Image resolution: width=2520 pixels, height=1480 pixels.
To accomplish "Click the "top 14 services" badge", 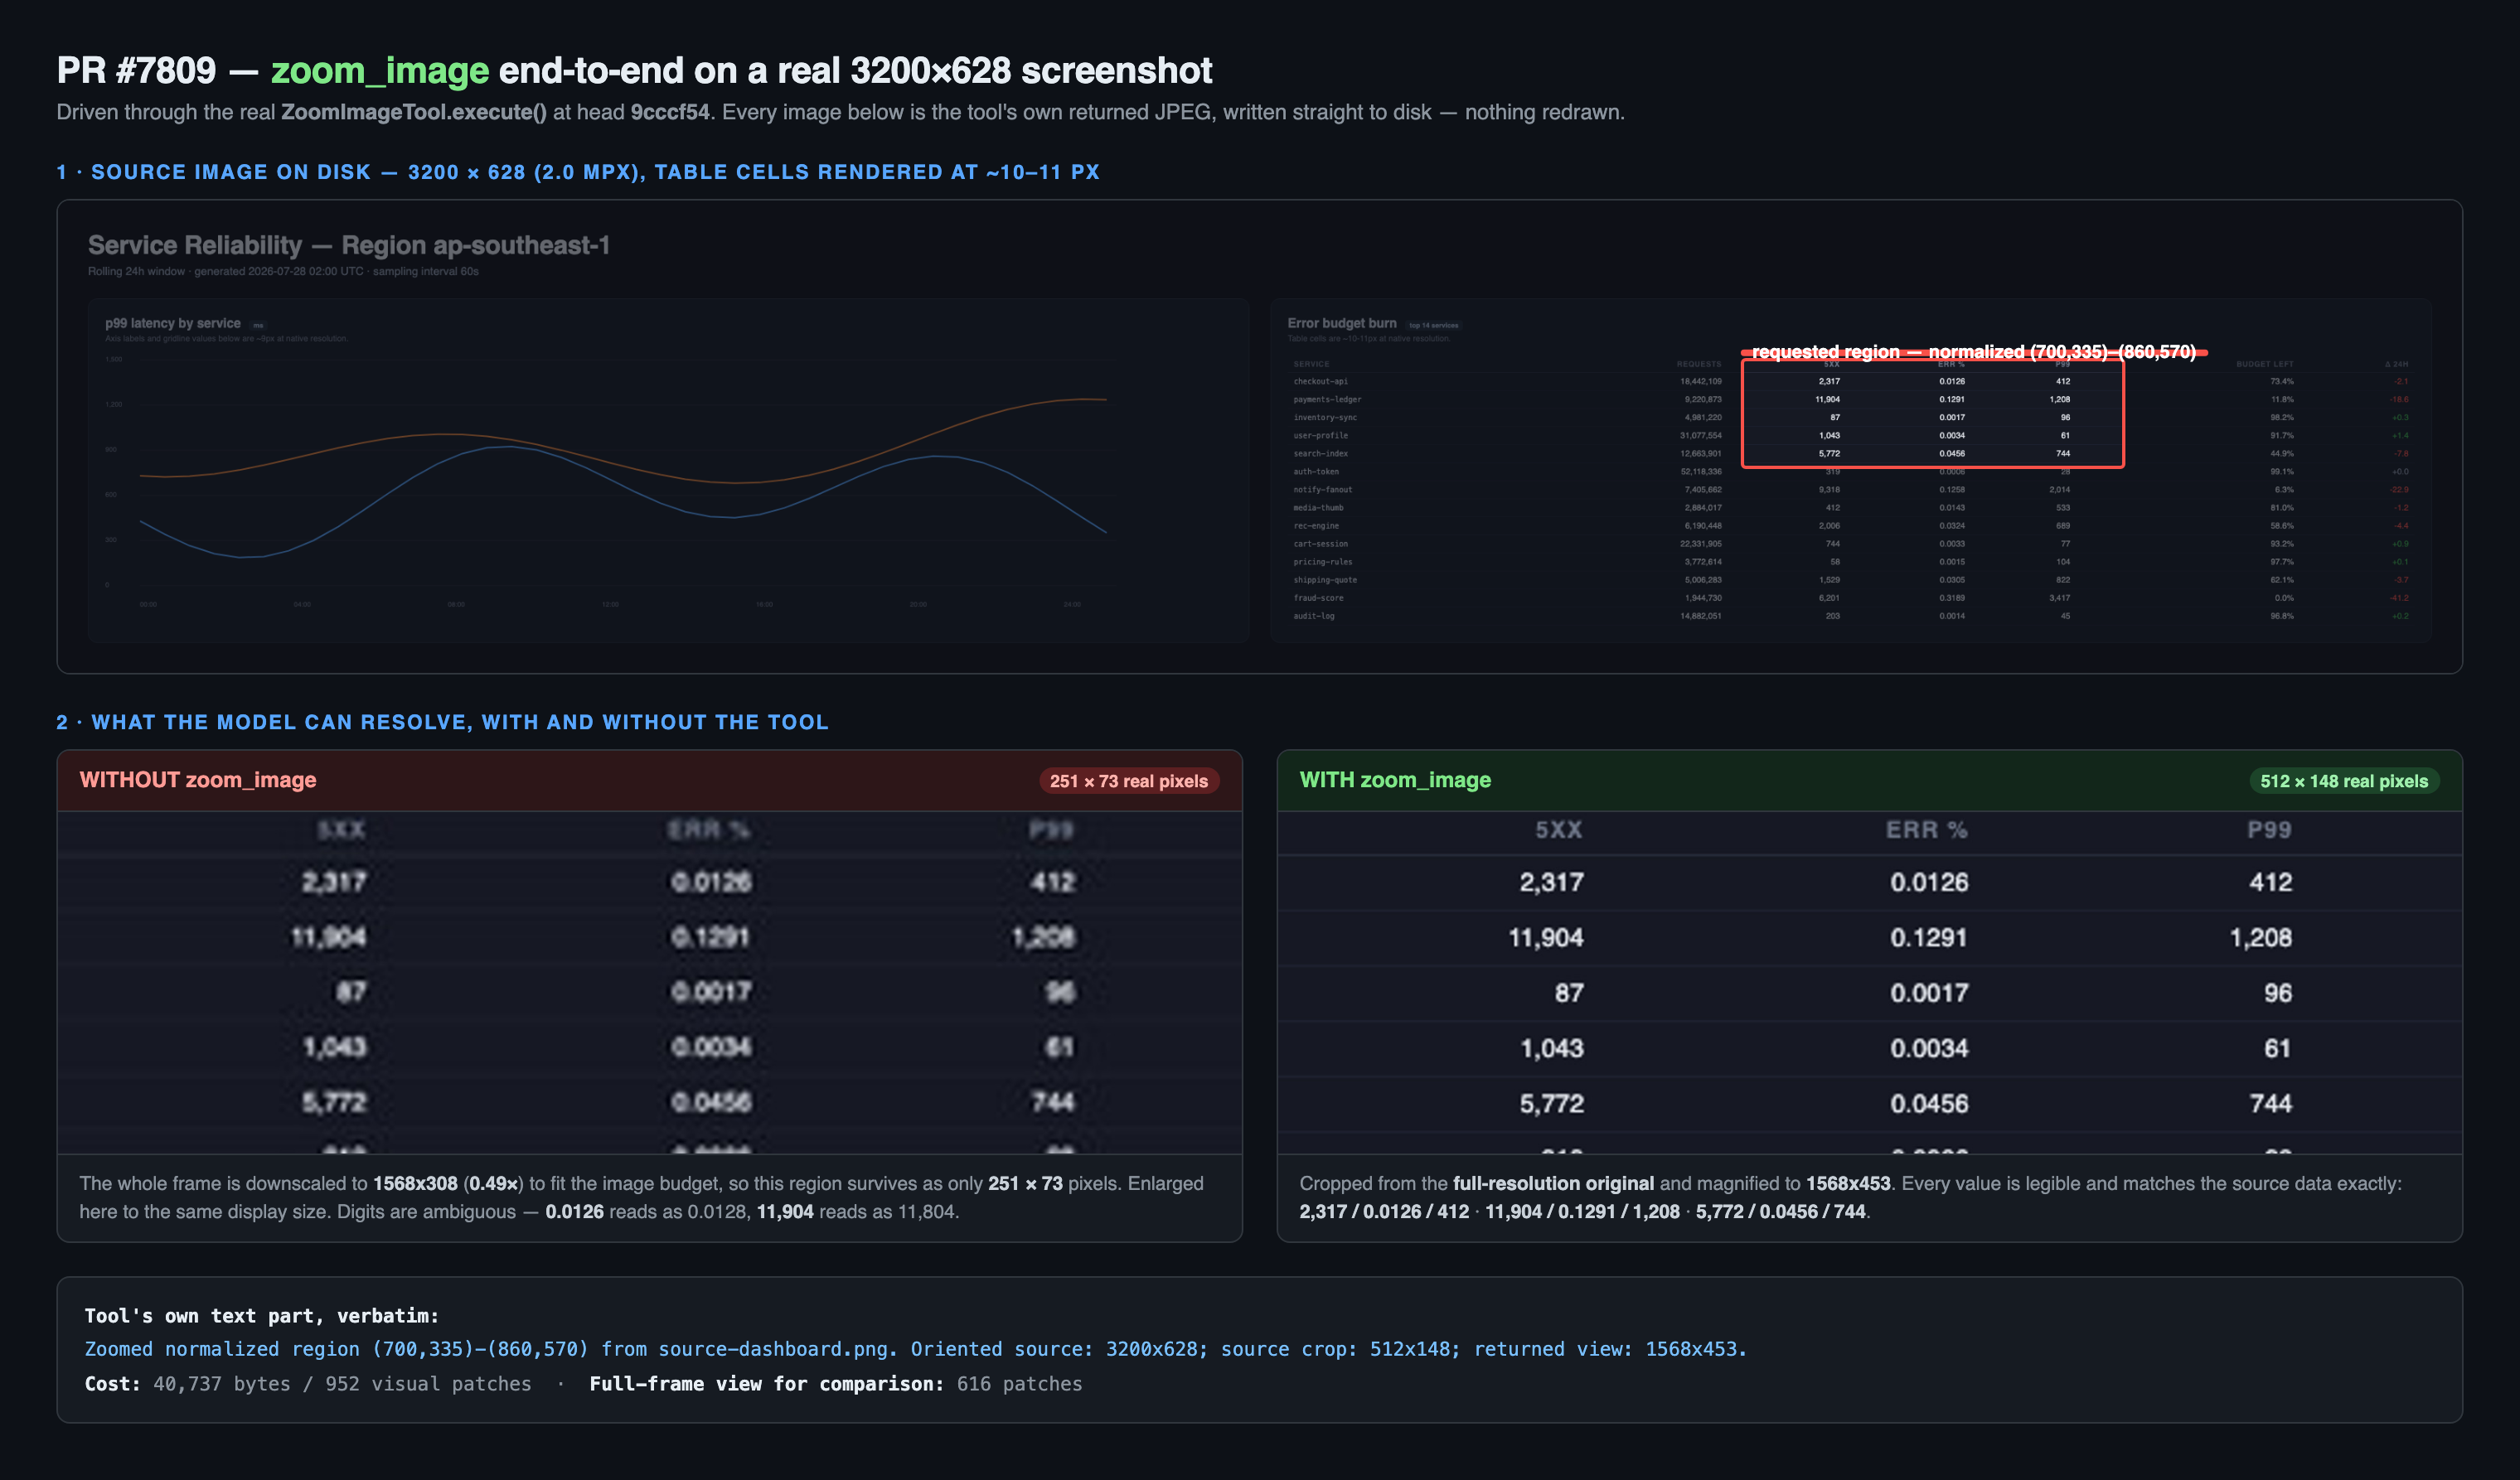I will [1433, 325].
